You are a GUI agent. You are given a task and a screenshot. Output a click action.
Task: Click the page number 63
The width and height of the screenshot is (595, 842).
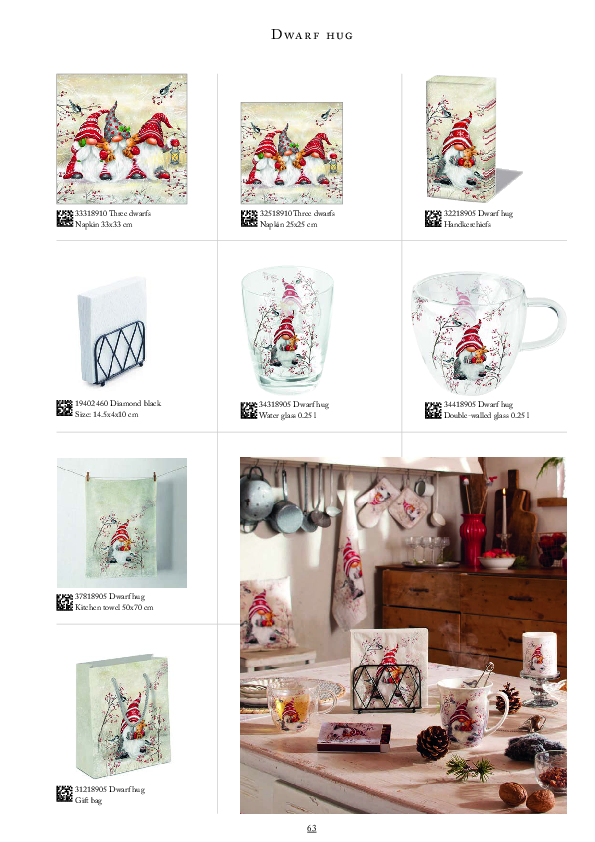point(311,828)
